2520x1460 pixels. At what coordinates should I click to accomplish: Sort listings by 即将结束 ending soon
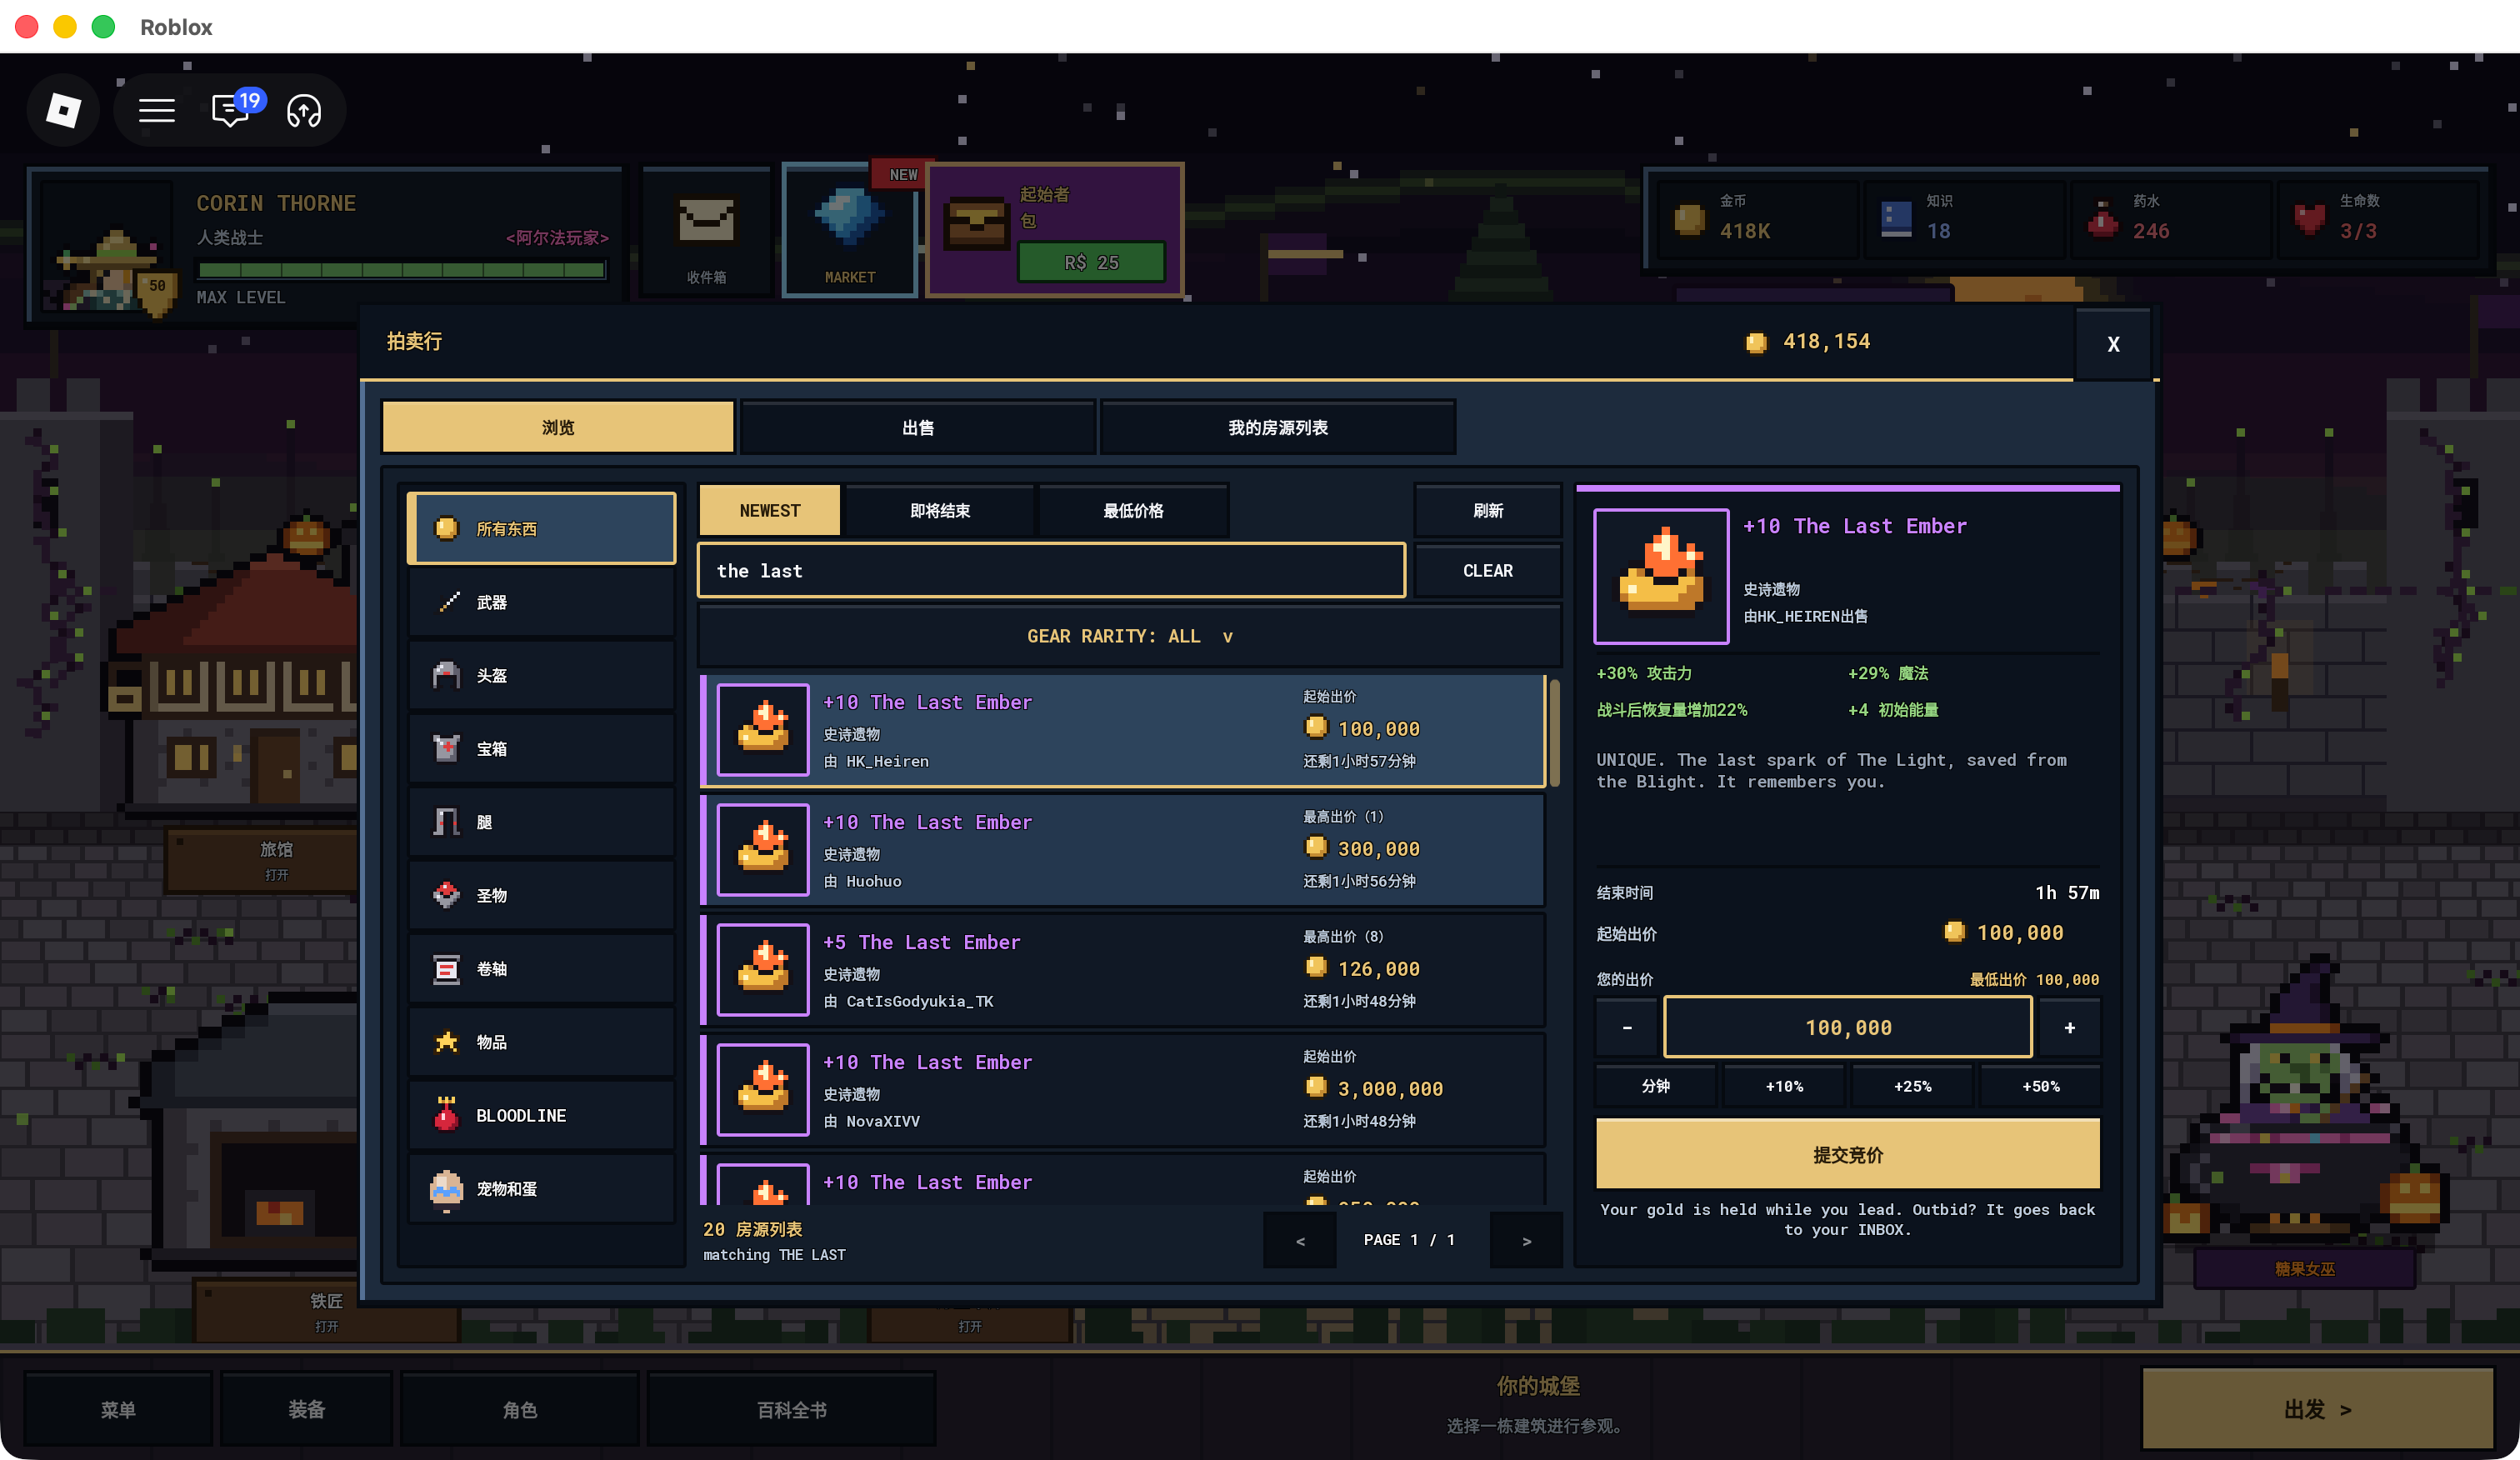(939, 510)
